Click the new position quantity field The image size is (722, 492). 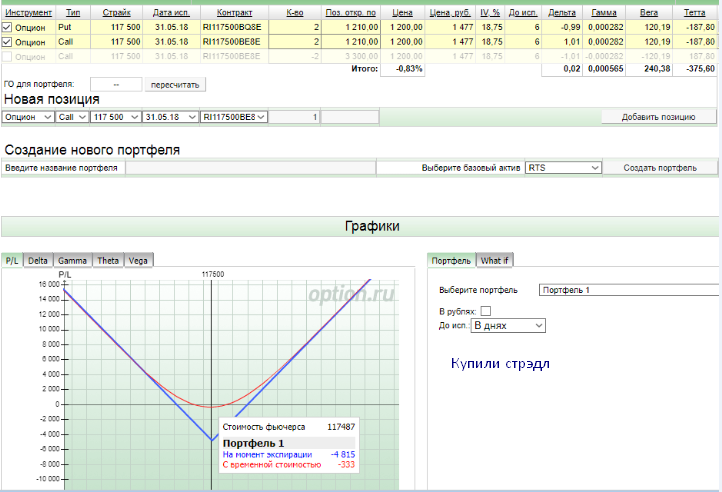[x=294, y=117]
